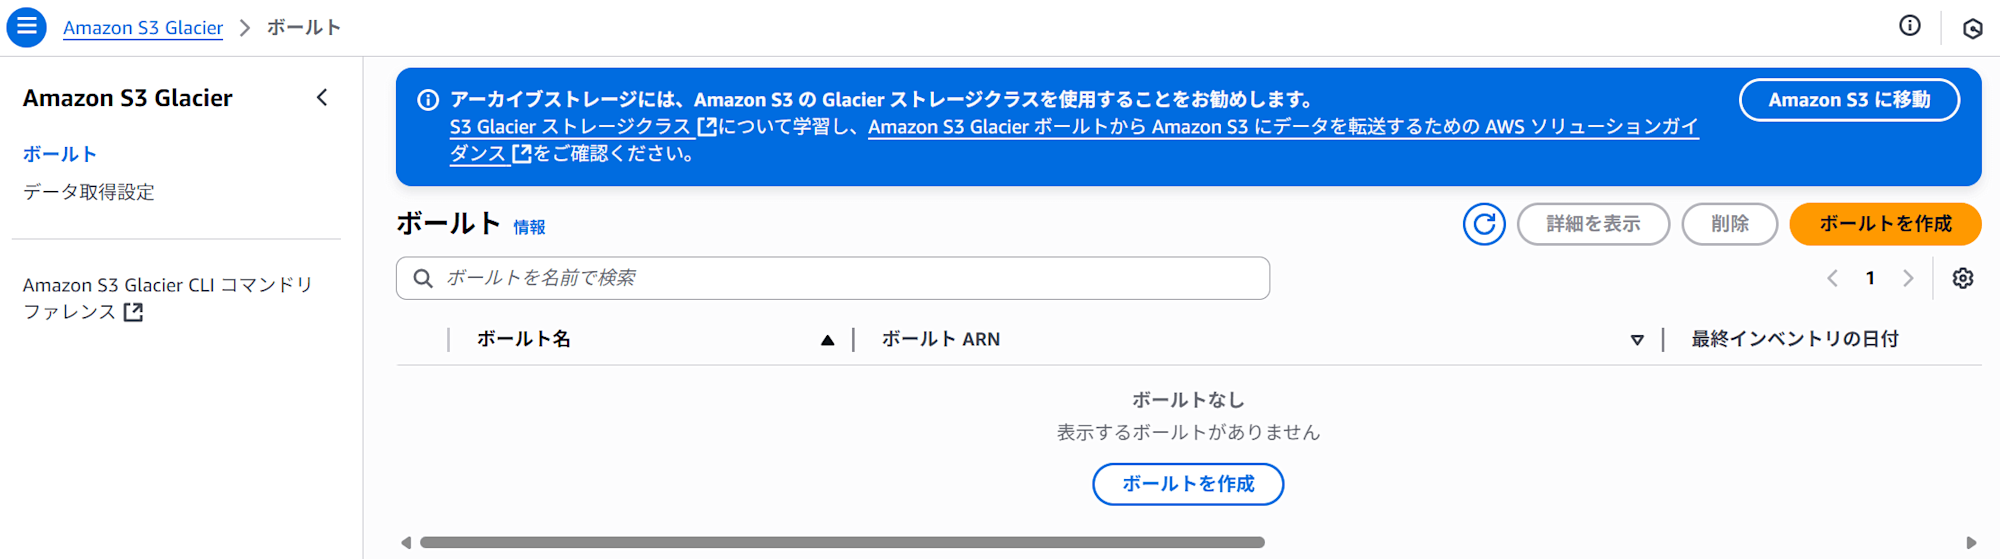Click the hexagon icon in top right corner
The height and width of the screenshot is (559, 2000).
(x=1972, y=28)
